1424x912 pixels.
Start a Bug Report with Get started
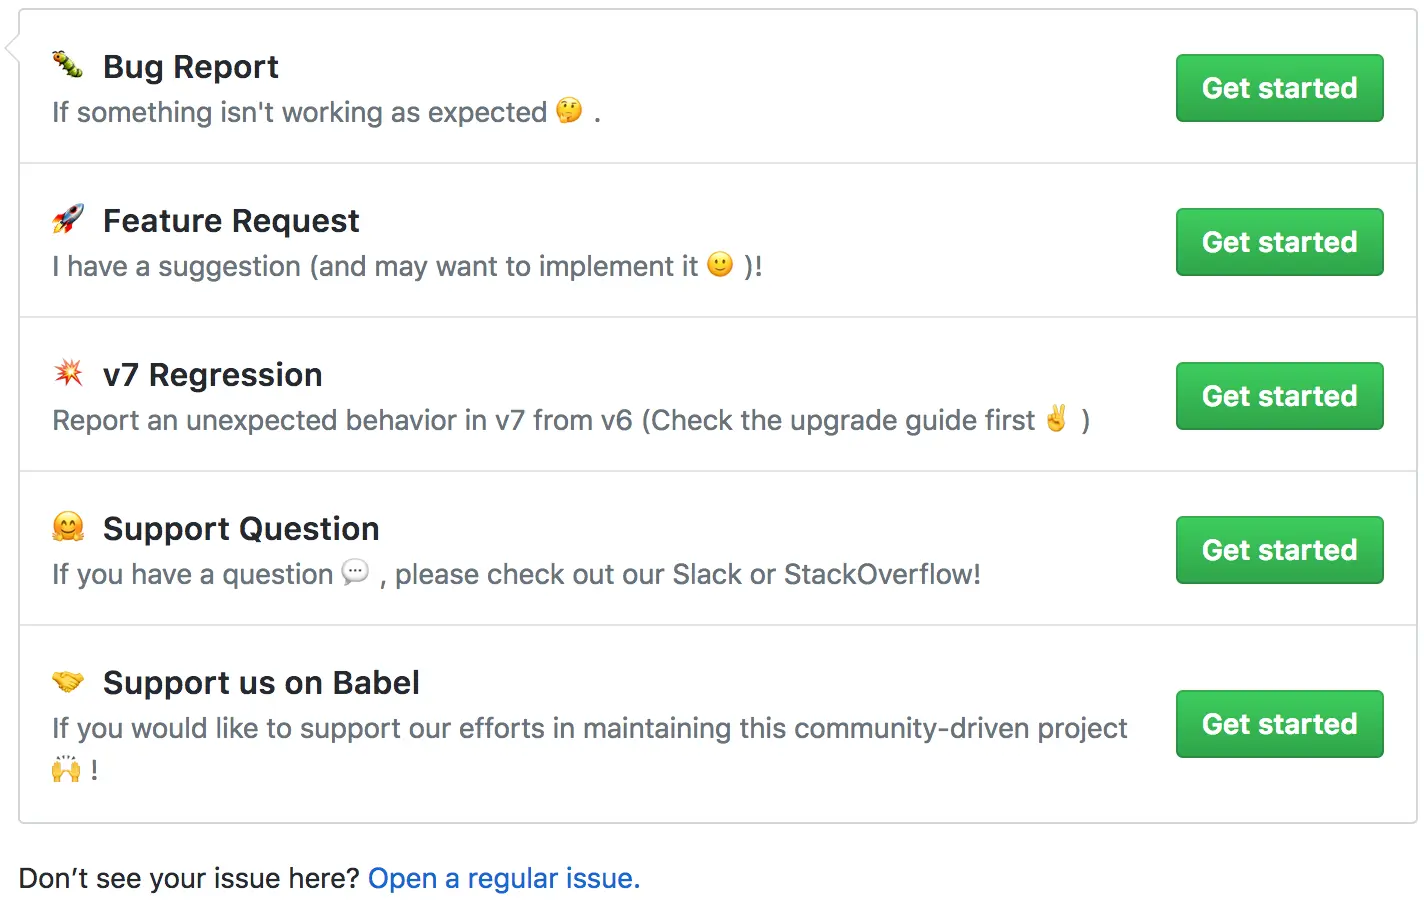[x=1279, y=88]
